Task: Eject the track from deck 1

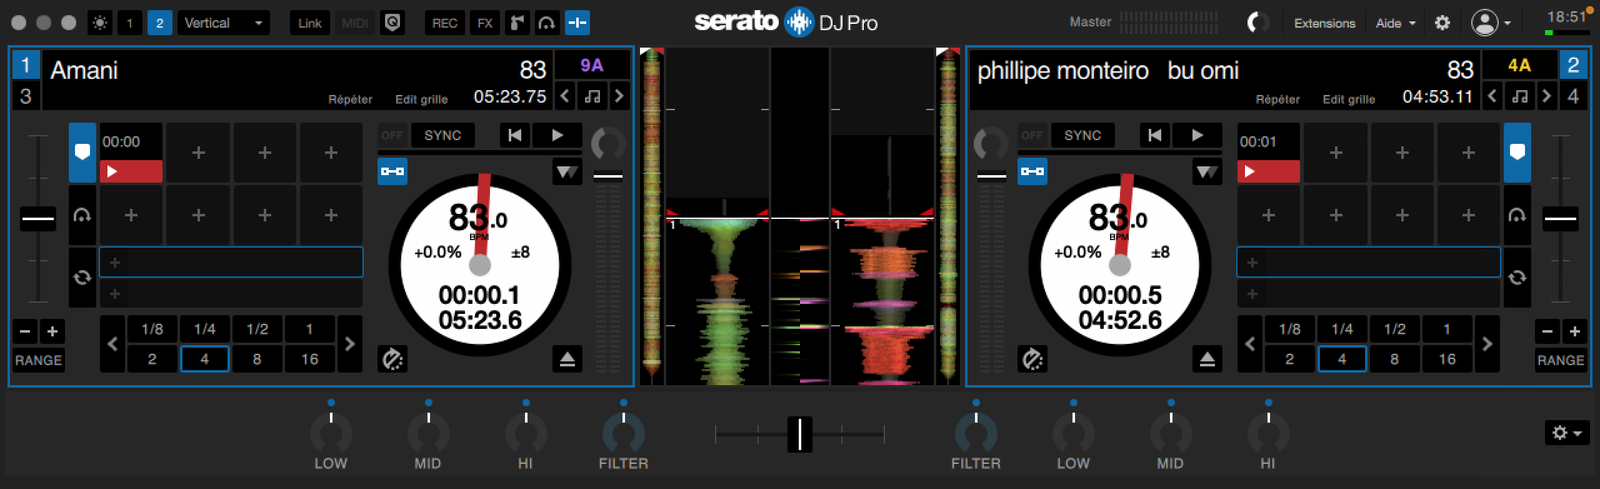Action: 567,359
